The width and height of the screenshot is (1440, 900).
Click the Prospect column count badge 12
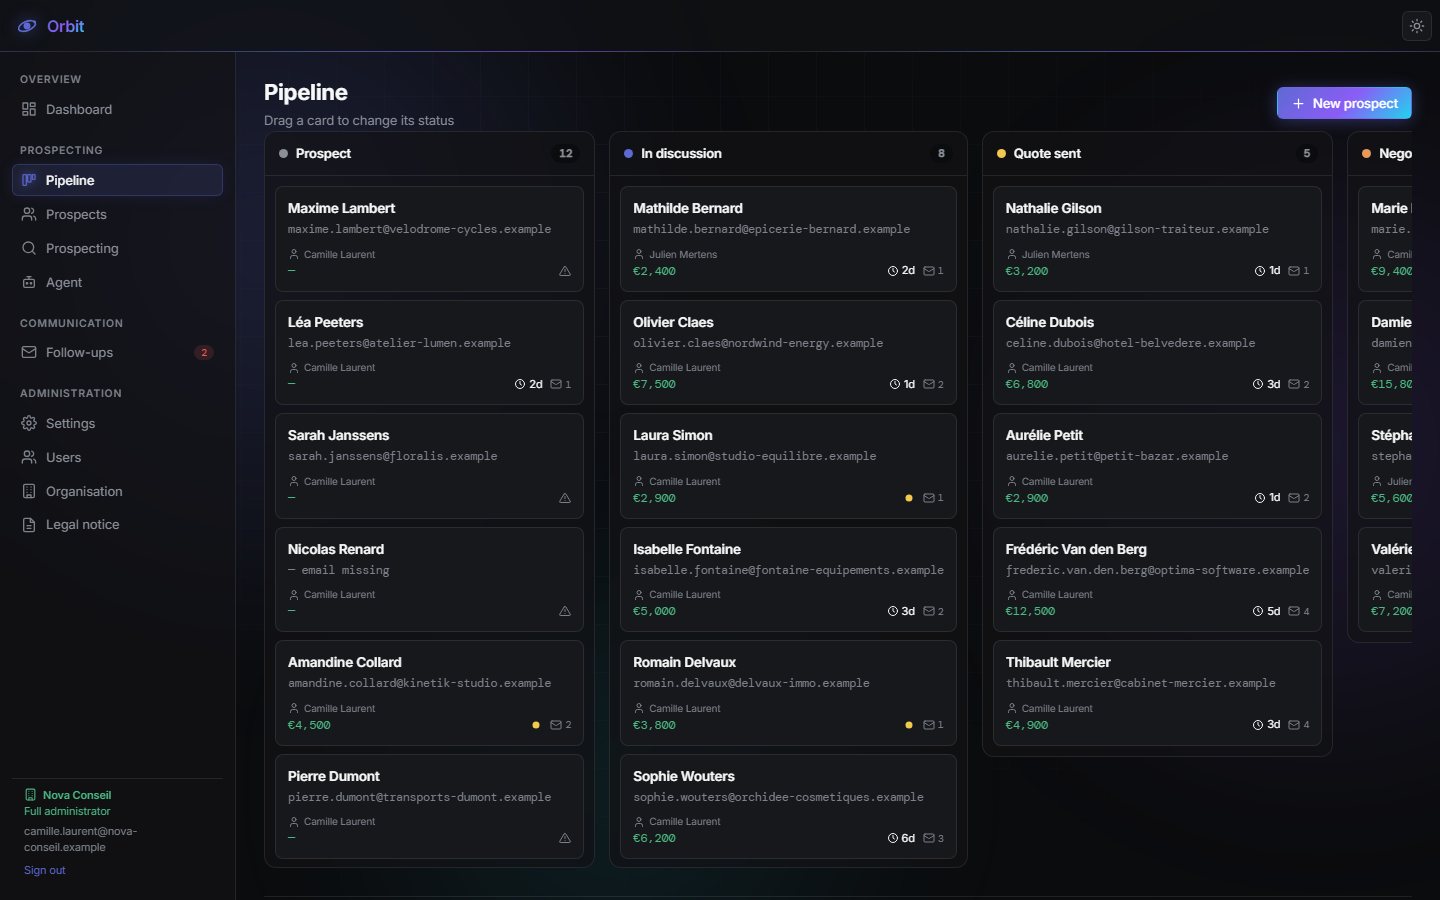(x=566, y=153)
